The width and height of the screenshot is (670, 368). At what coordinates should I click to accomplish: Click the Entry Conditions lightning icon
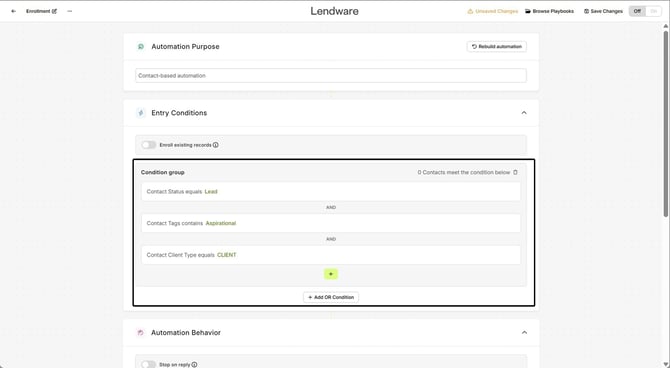point(141,113)
